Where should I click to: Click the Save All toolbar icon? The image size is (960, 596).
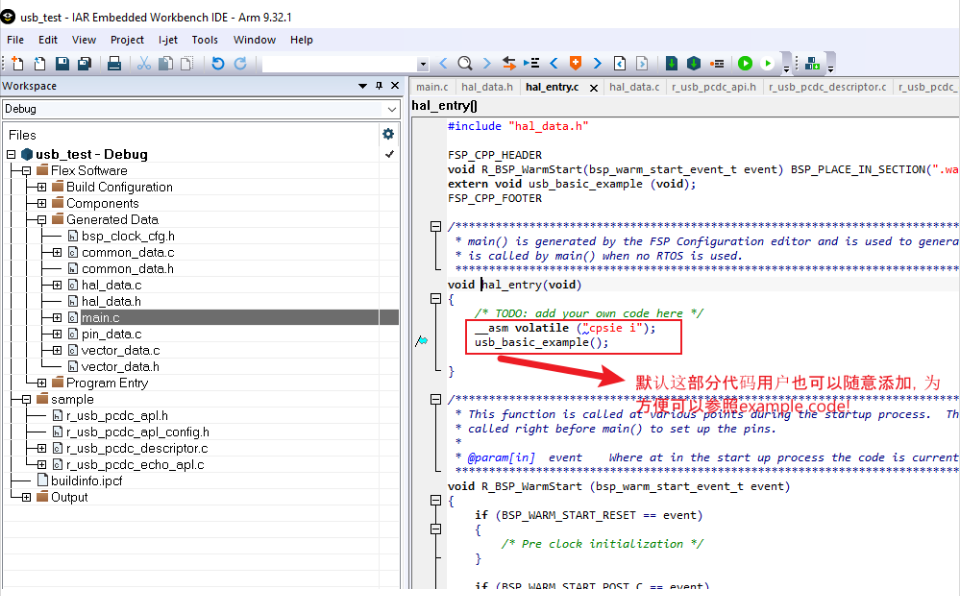coord(84,63)
